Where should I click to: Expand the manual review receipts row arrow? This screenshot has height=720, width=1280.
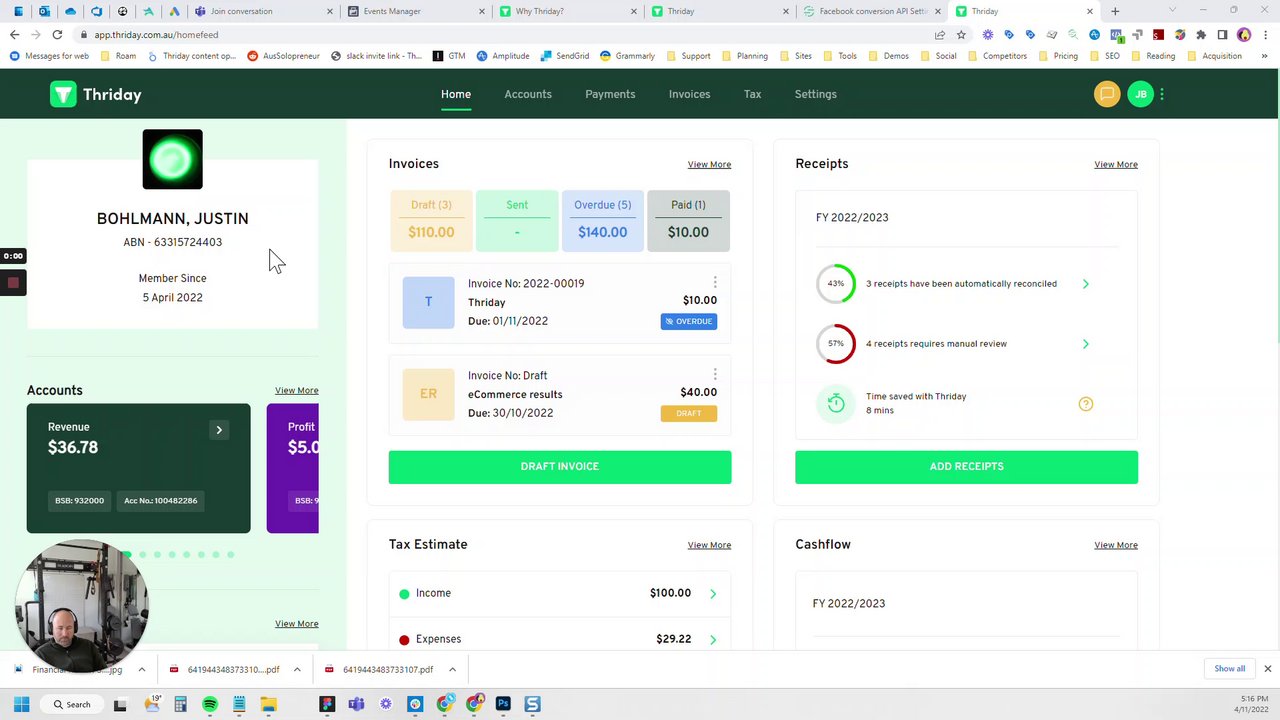1086,344
